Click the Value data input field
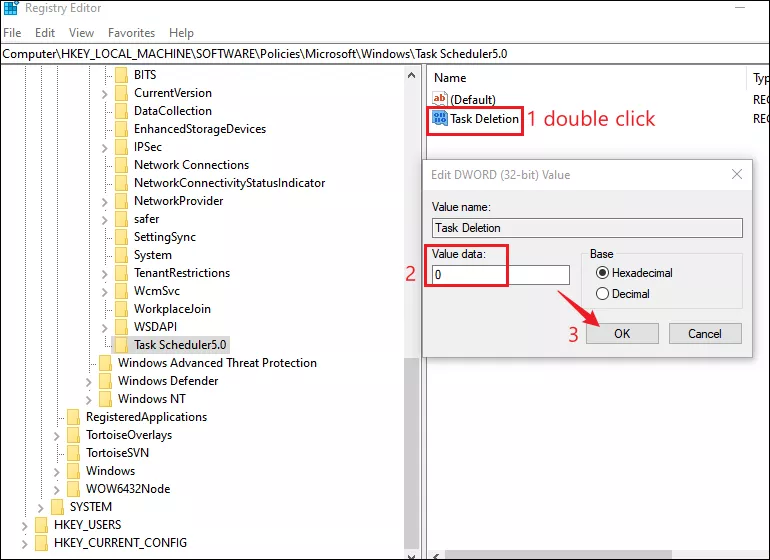Viewport: 770px width, 560px height. (501, 275)
